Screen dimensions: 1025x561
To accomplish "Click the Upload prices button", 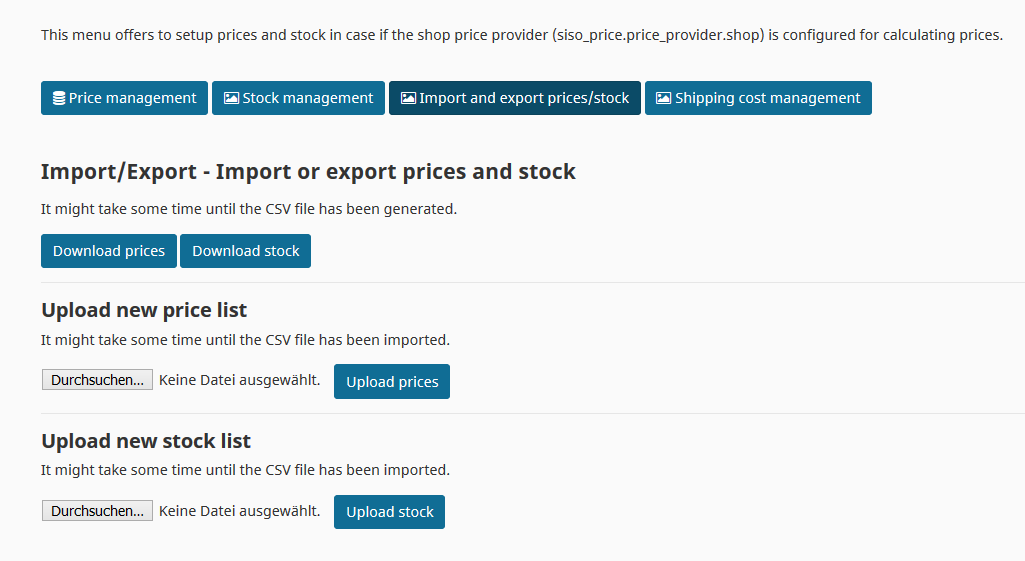I will click(392, 382).
